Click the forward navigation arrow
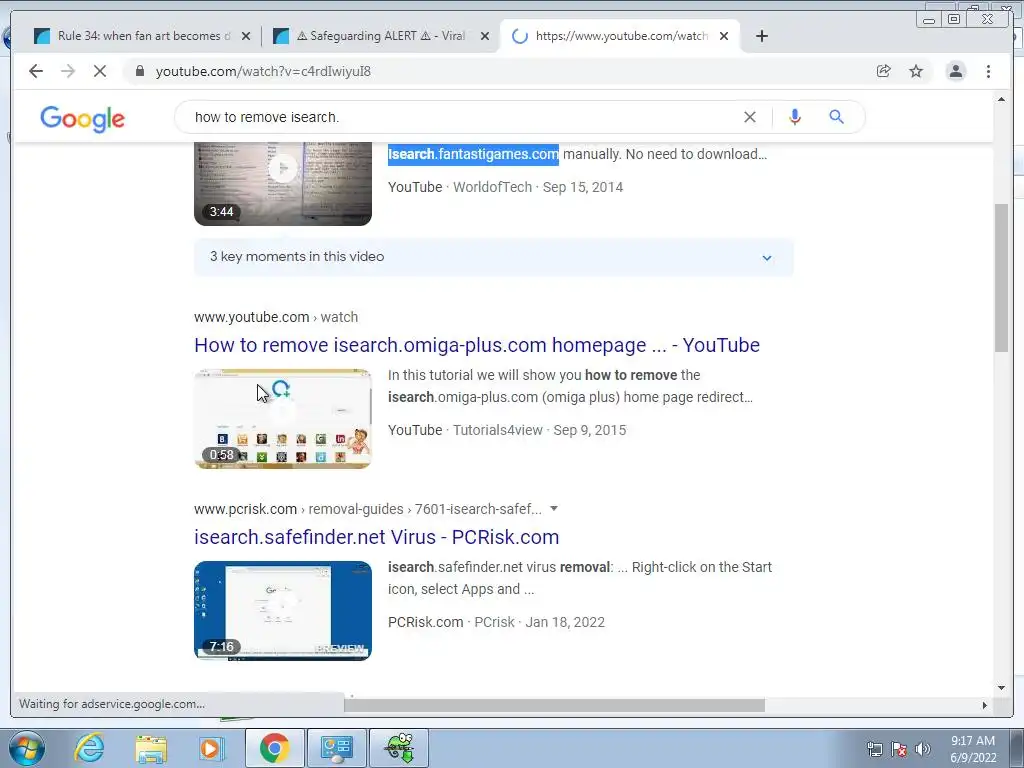This screenshot has height=768, width=1024. pyautogui.click(x=68, y=71)
